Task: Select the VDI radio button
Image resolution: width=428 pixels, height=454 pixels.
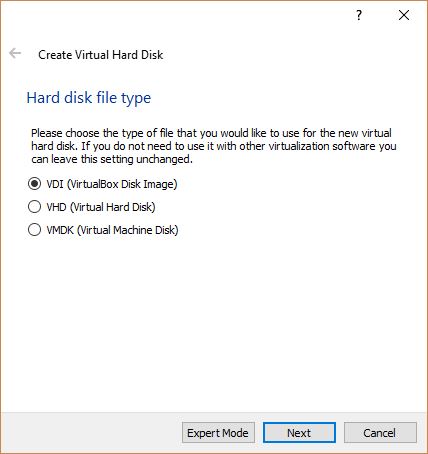Action: (34, 184)
